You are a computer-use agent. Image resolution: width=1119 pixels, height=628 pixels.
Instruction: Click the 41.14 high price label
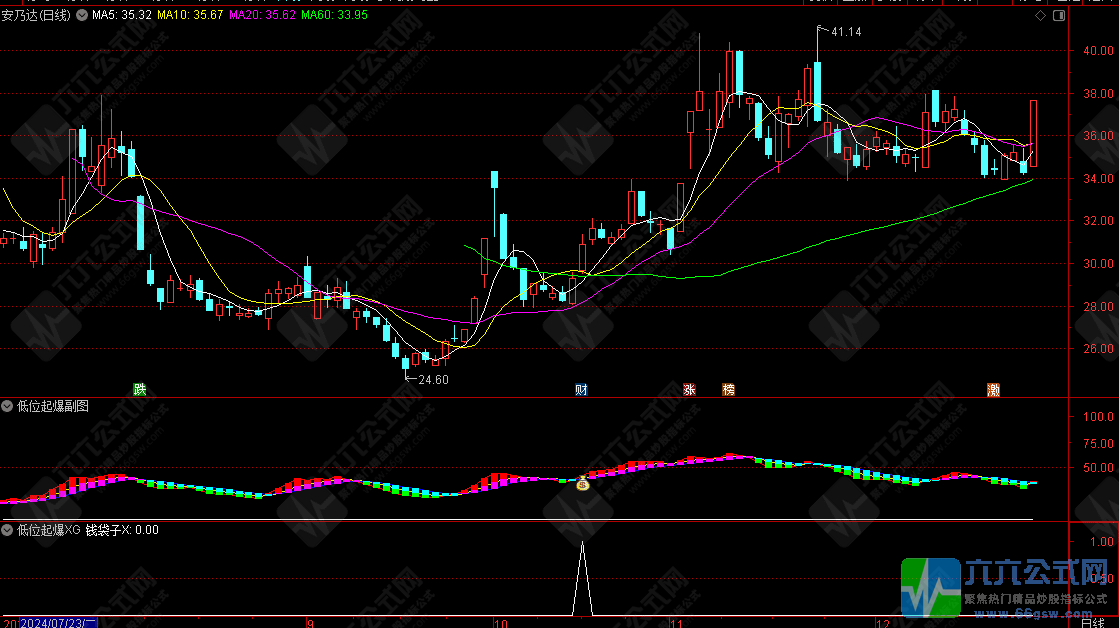click(x=846, y=32)
